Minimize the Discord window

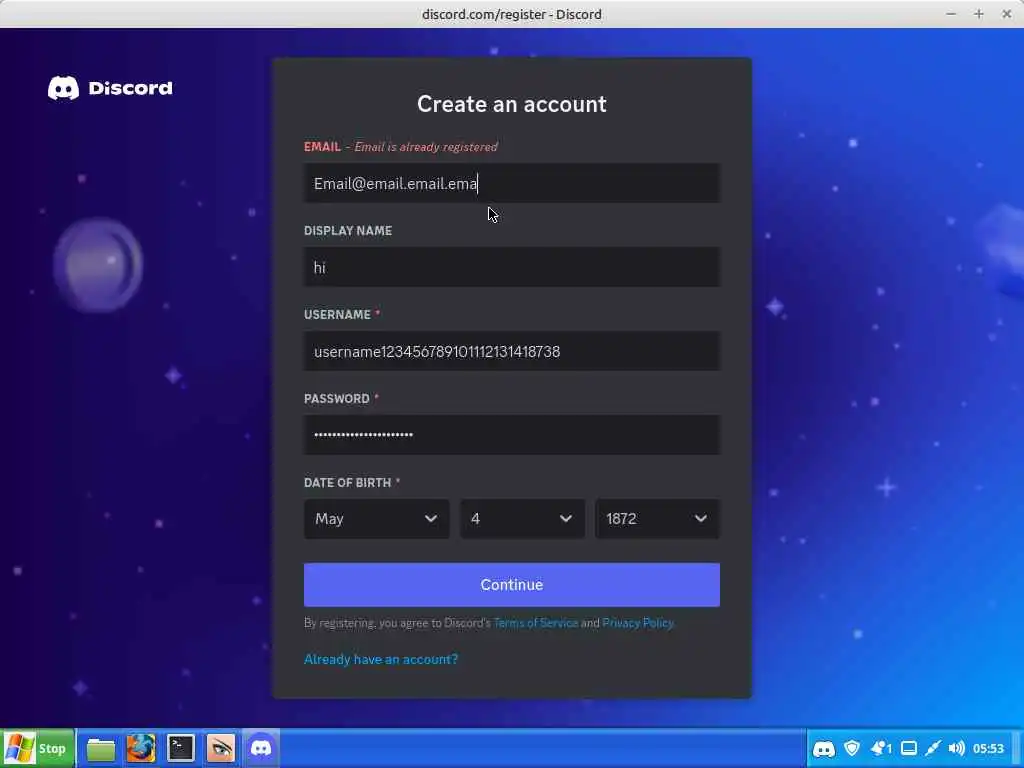[x=951, y=14]
